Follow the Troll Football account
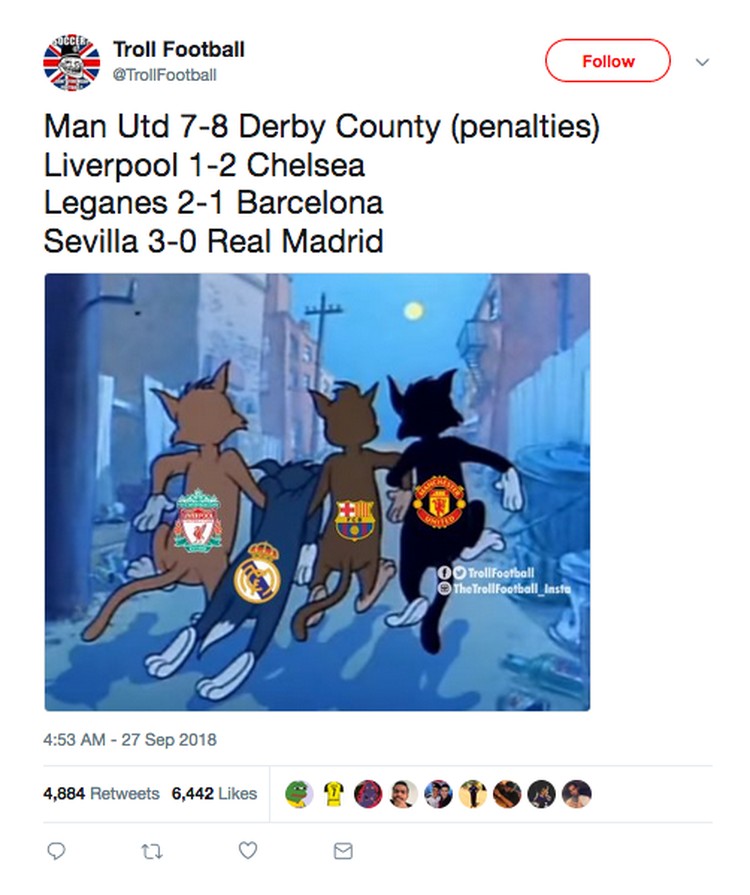This screenshot has width=750, height=895. (x=608, y=61)
